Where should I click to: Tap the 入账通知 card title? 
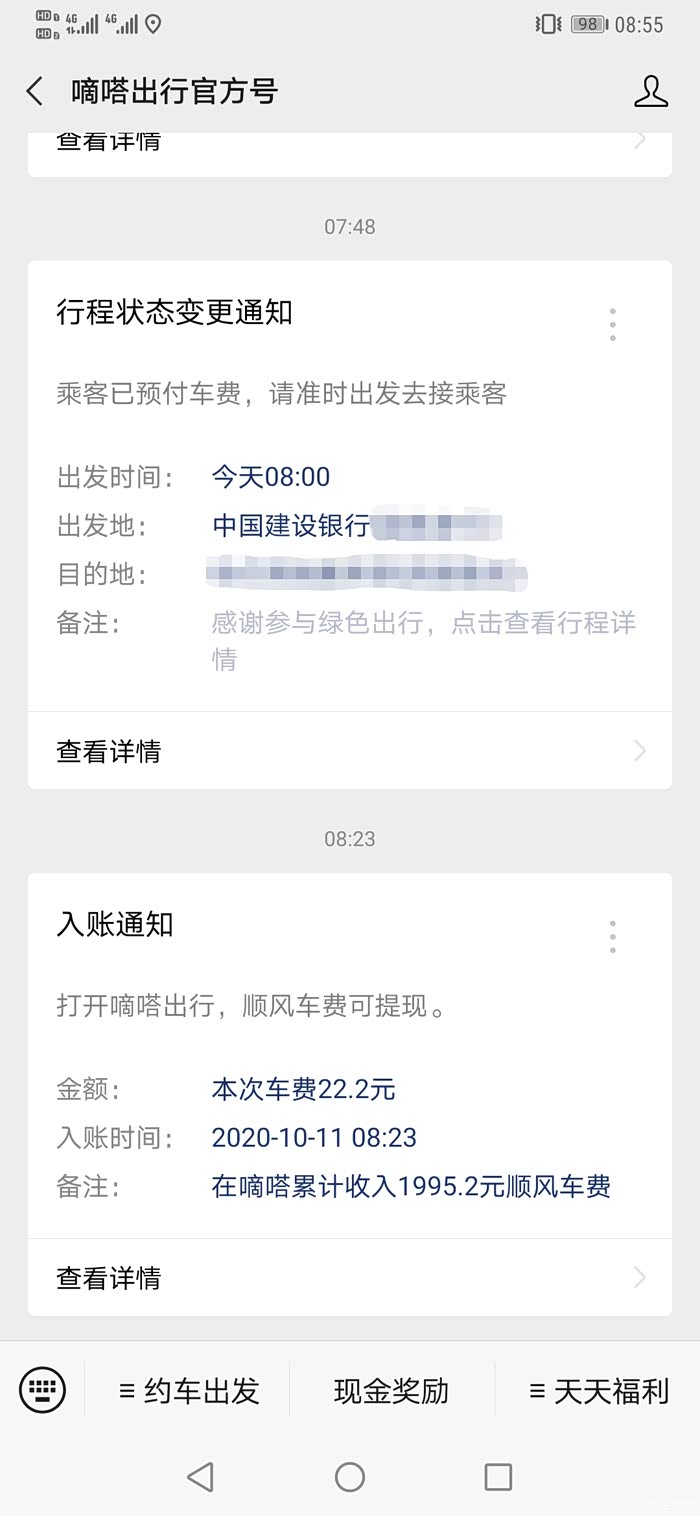pos(115,925)
